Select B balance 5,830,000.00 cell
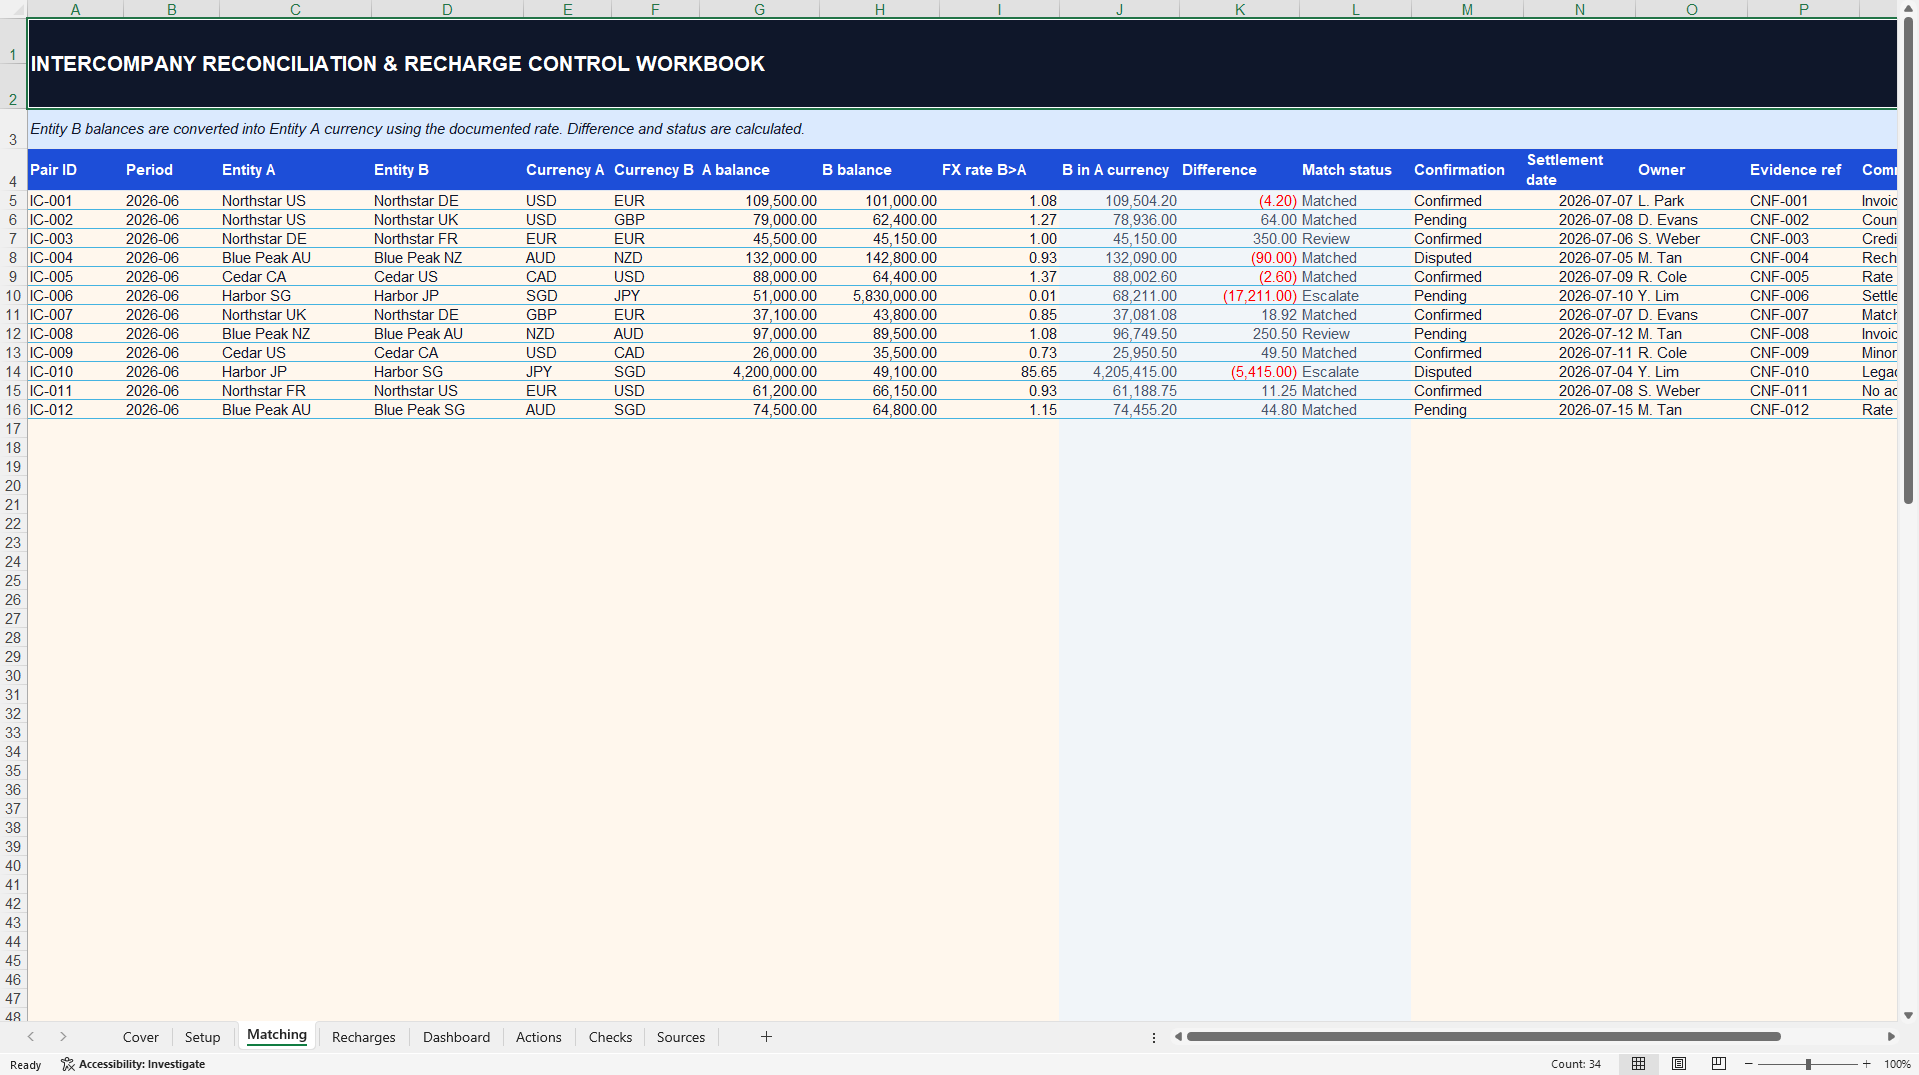 [x=880, y=296]
